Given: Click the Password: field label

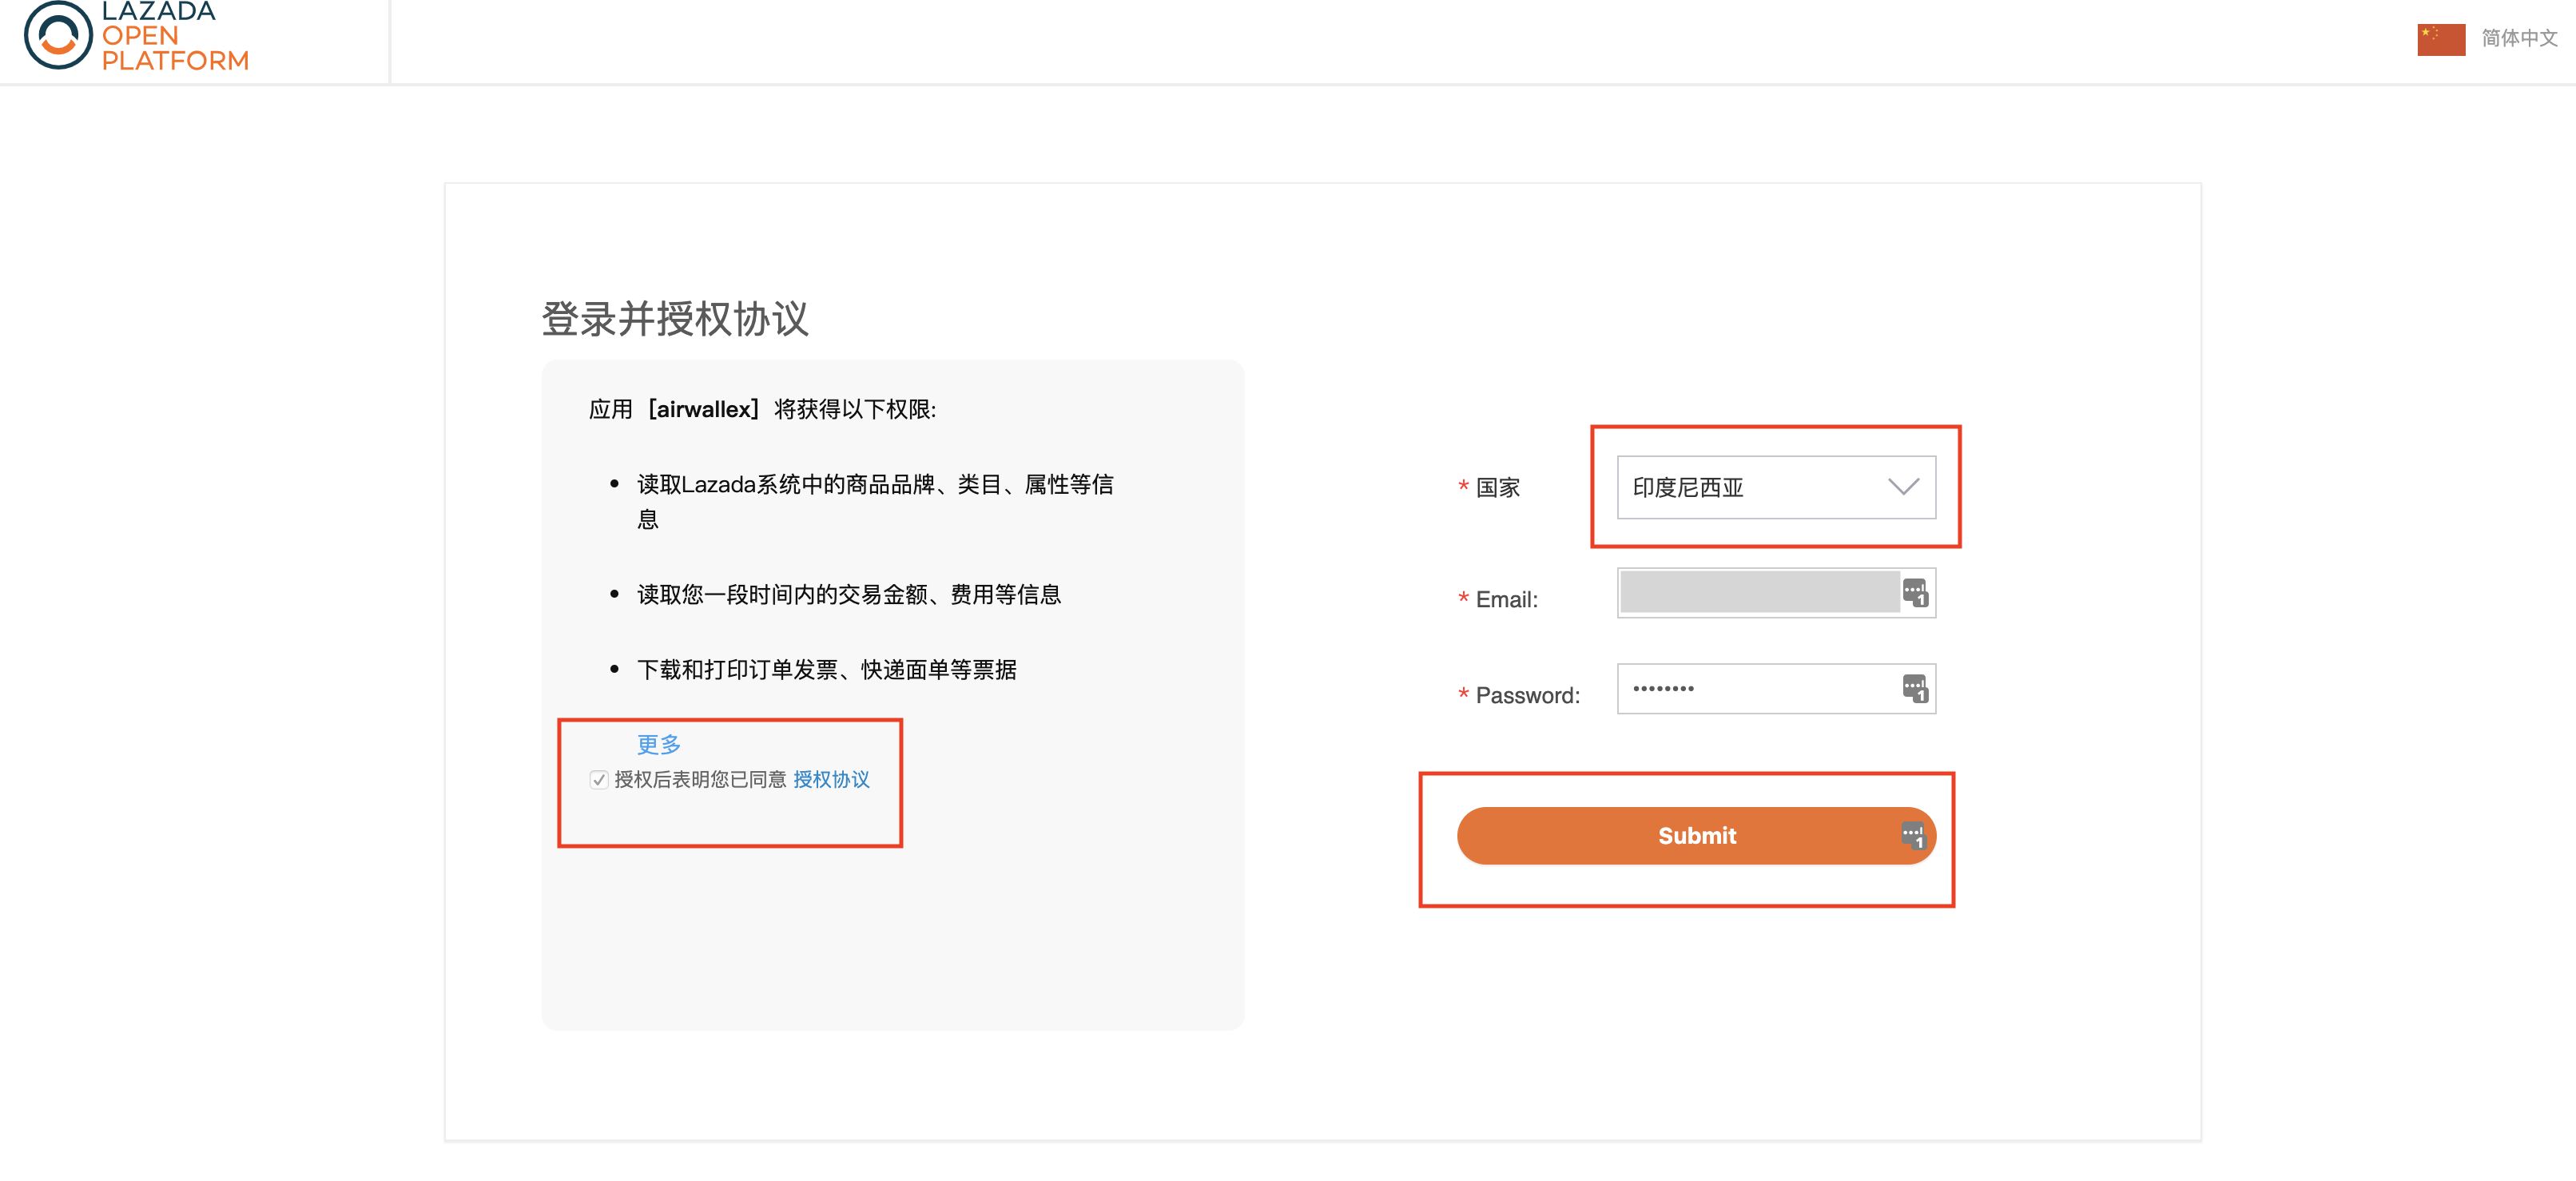Looking at the screenshot, I should point(1527,696).
